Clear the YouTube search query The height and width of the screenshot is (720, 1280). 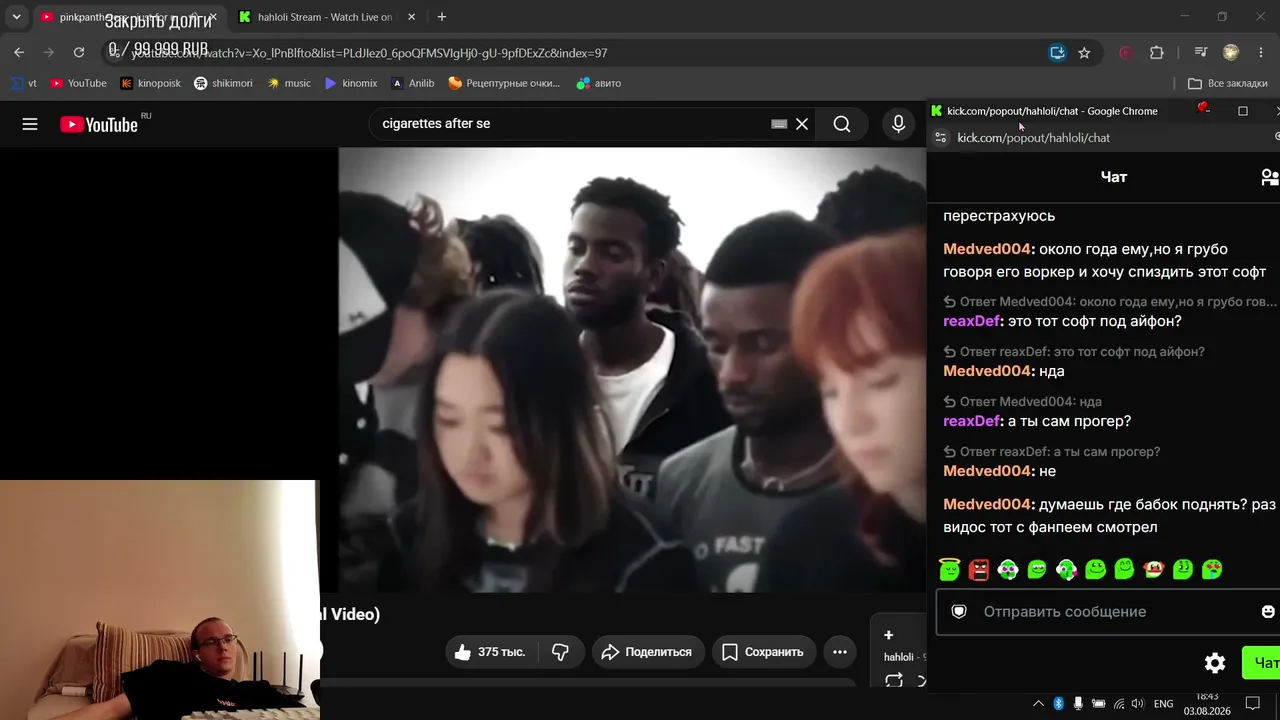click(802, 124)
